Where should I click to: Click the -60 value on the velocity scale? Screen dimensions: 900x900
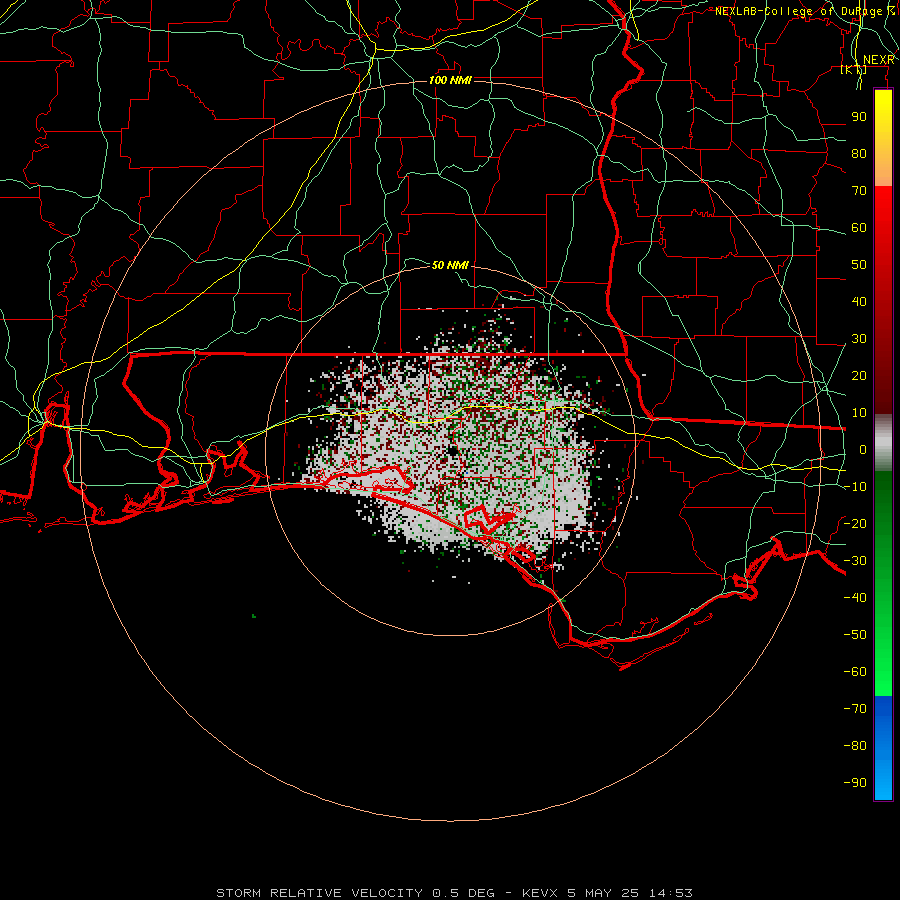[x=855, y=672]
